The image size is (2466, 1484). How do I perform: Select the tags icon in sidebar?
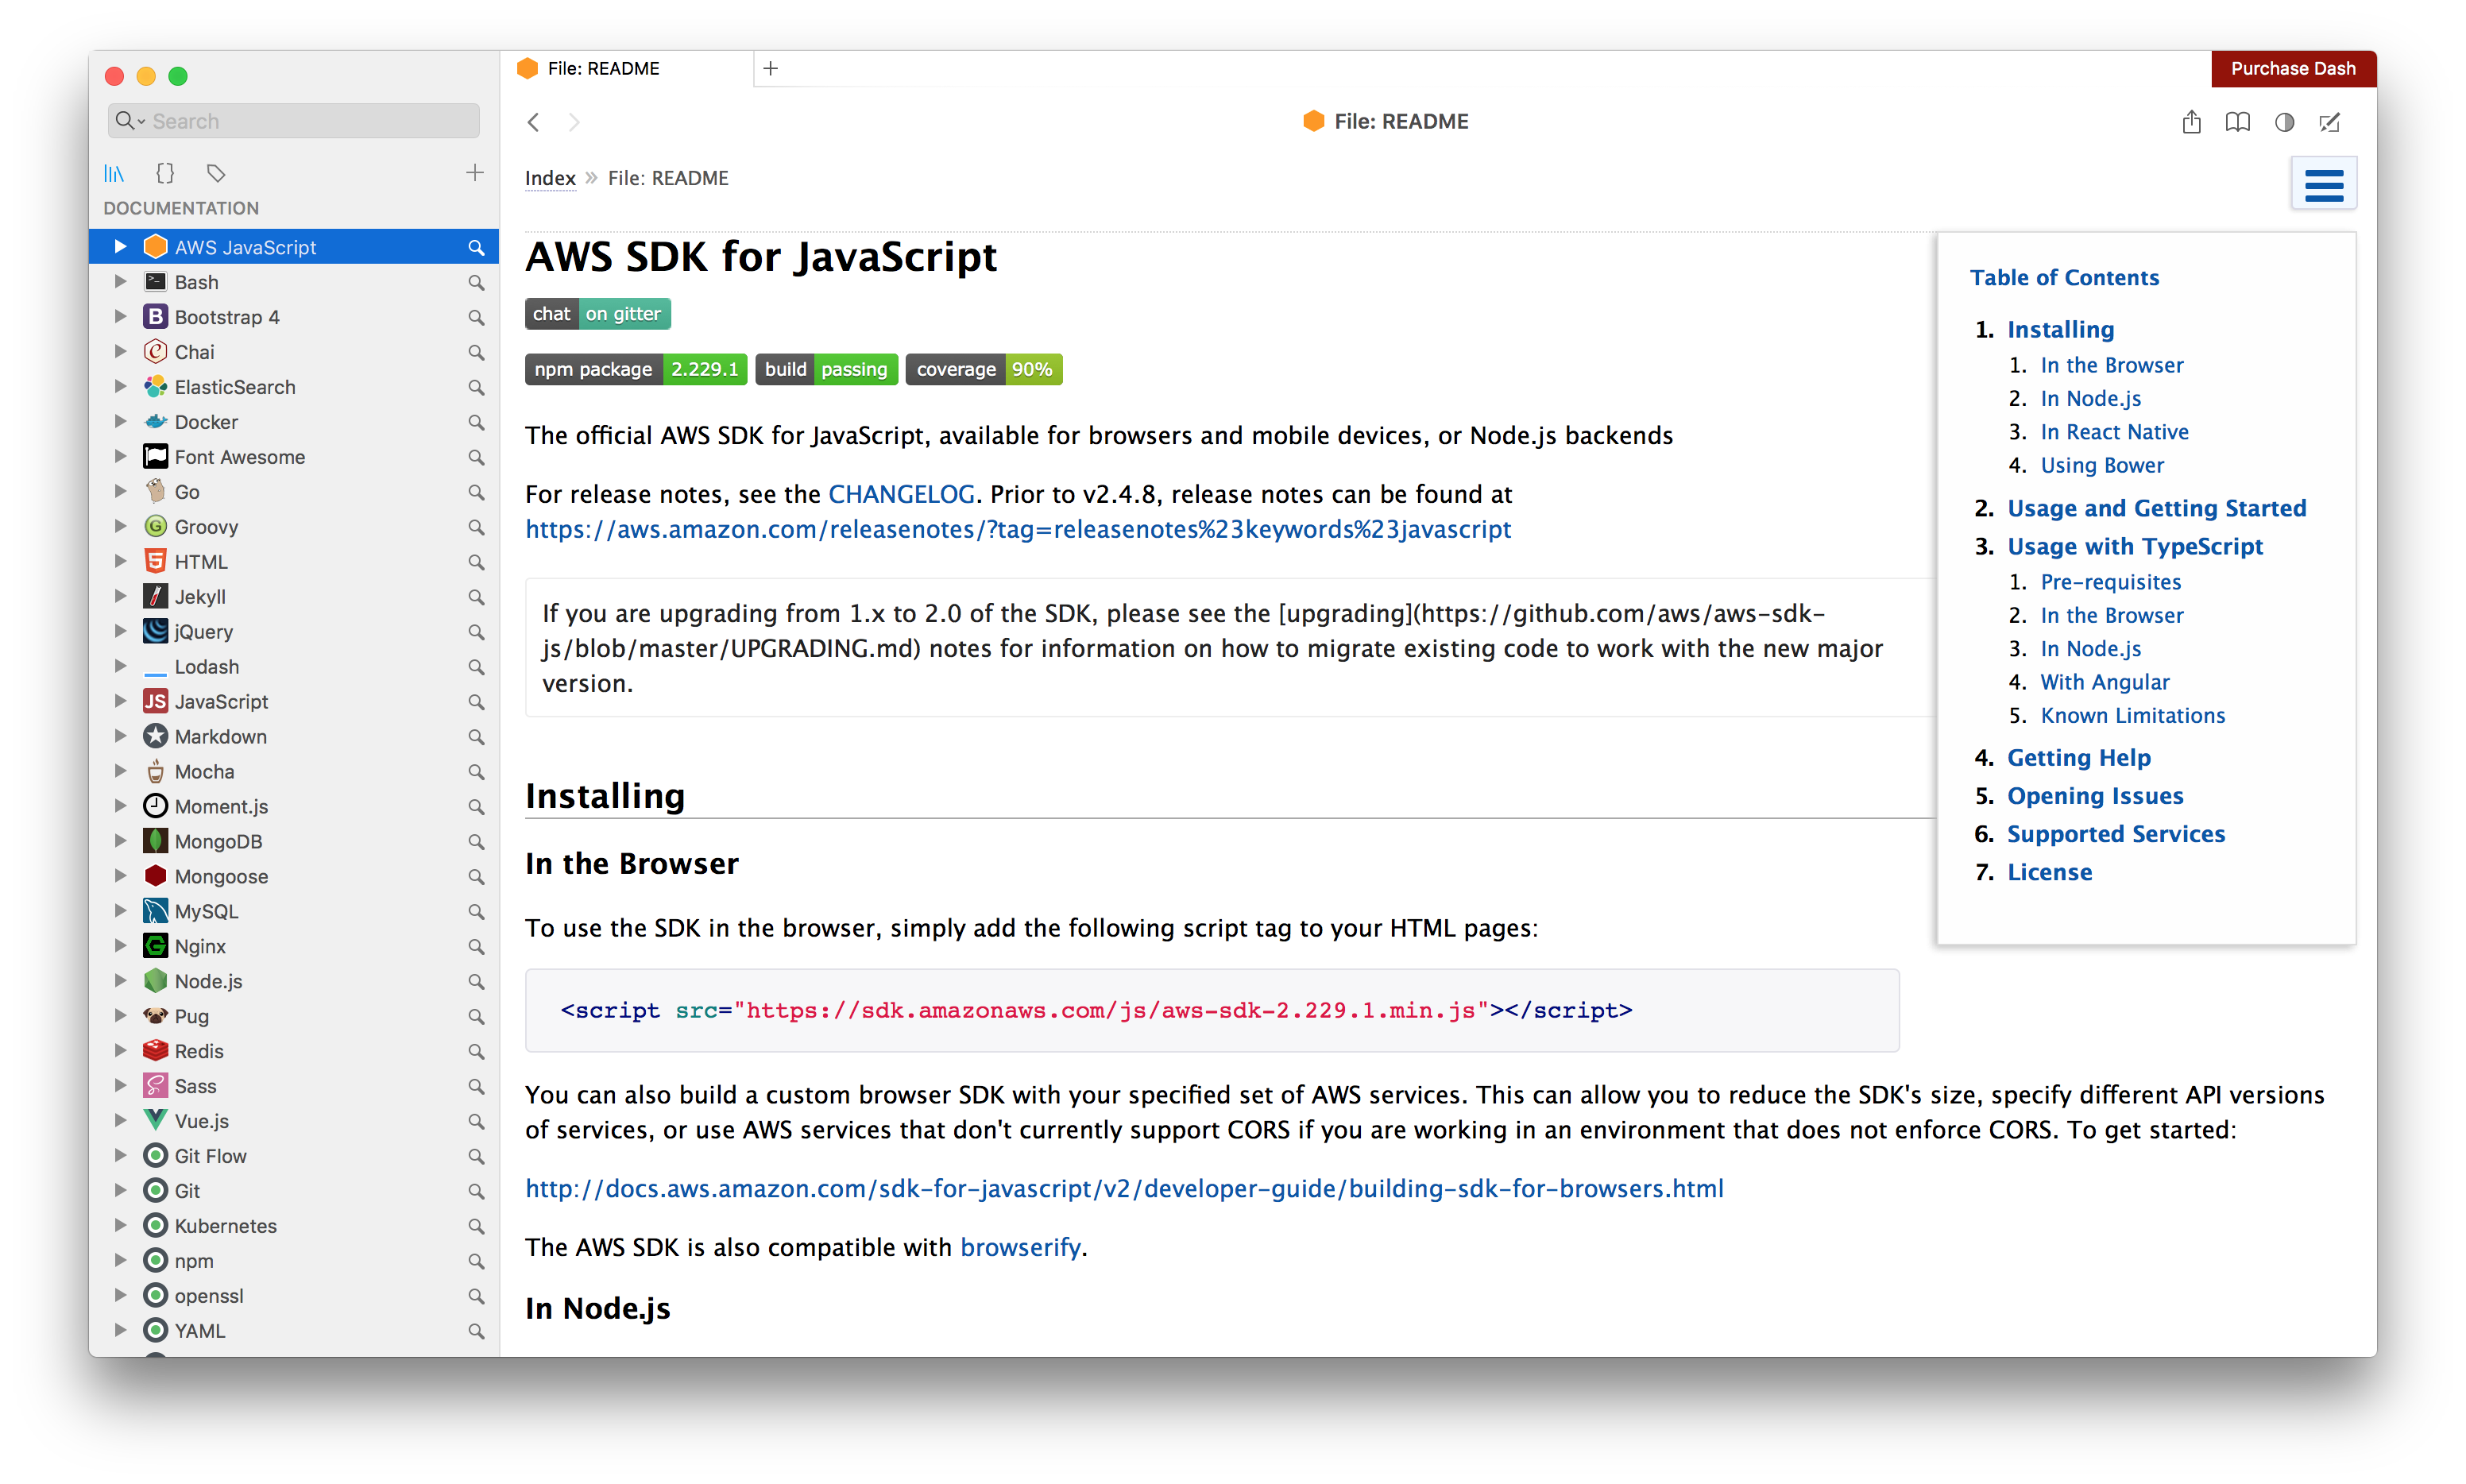[x=216, y=173]
